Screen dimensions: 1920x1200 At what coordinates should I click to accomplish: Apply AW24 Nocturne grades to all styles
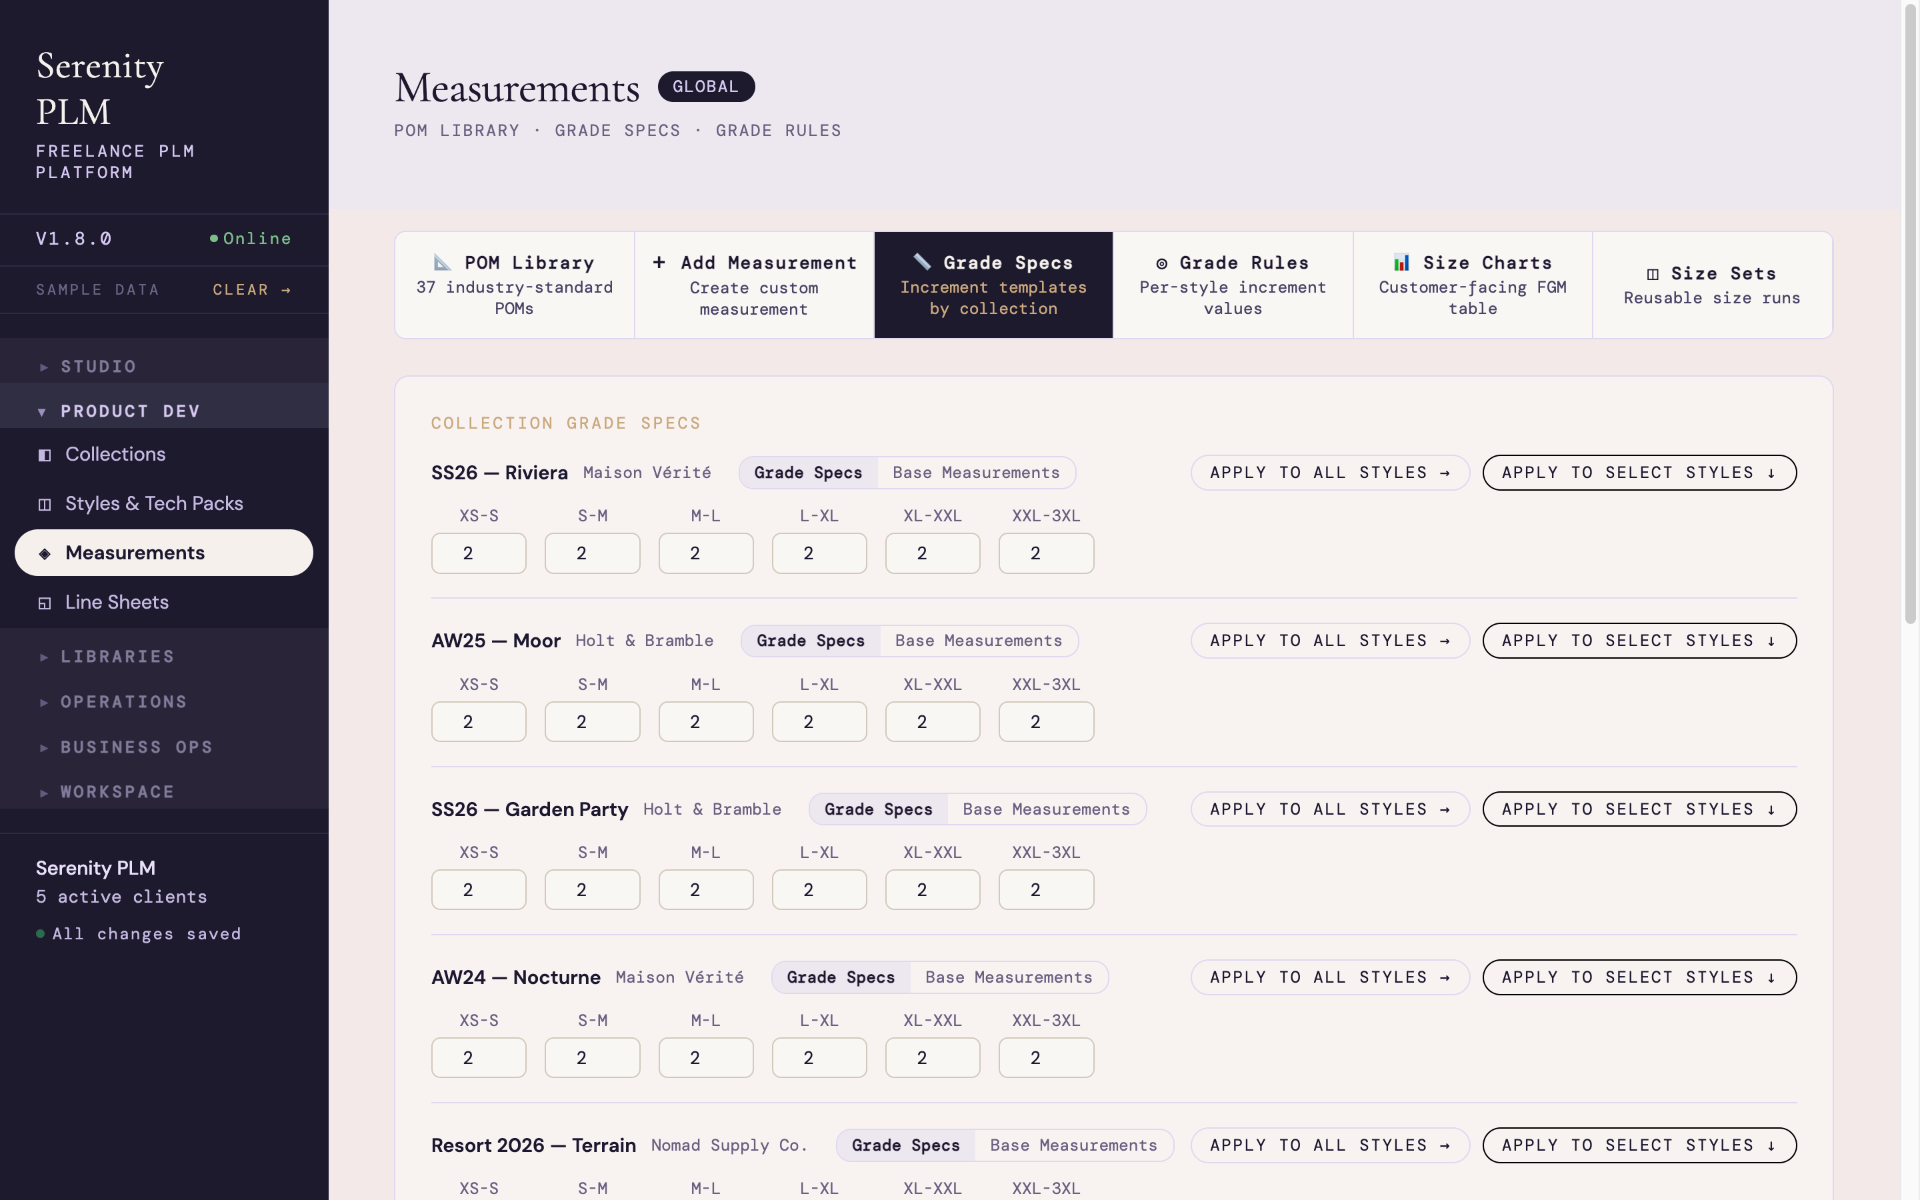pos(1330,977)
